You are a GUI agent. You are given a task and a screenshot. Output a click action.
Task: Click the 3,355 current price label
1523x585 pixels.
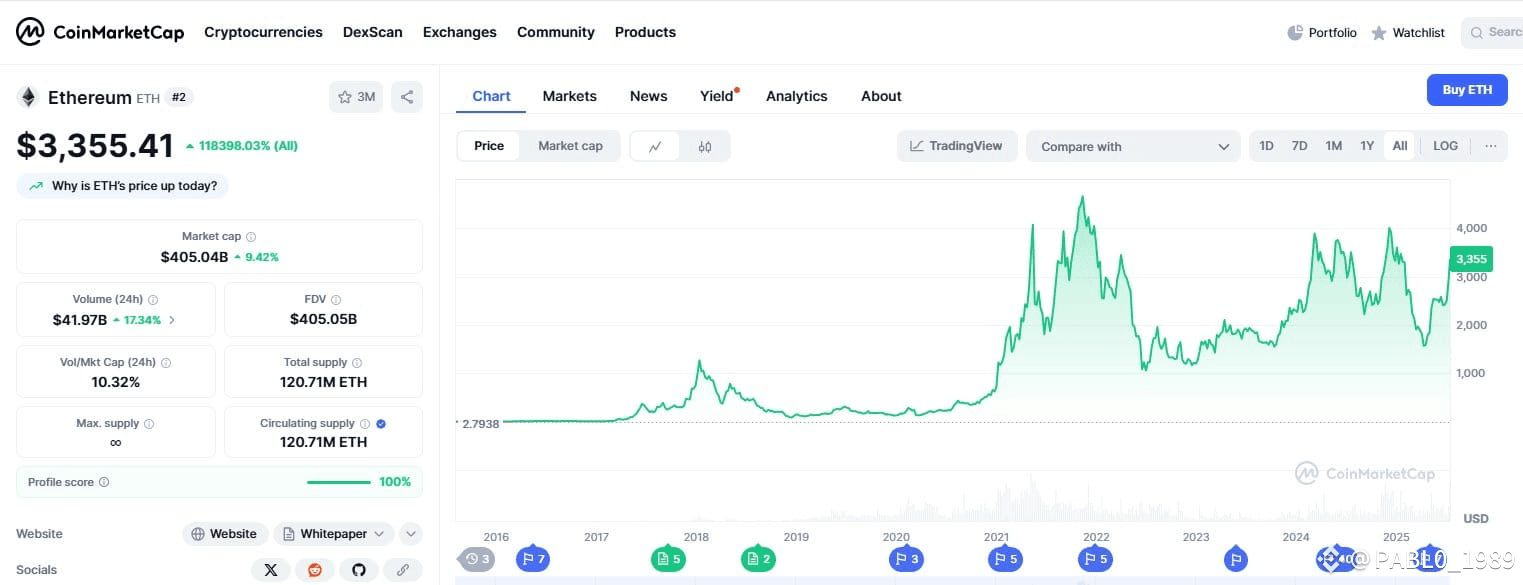click(x=1471, y=259)
